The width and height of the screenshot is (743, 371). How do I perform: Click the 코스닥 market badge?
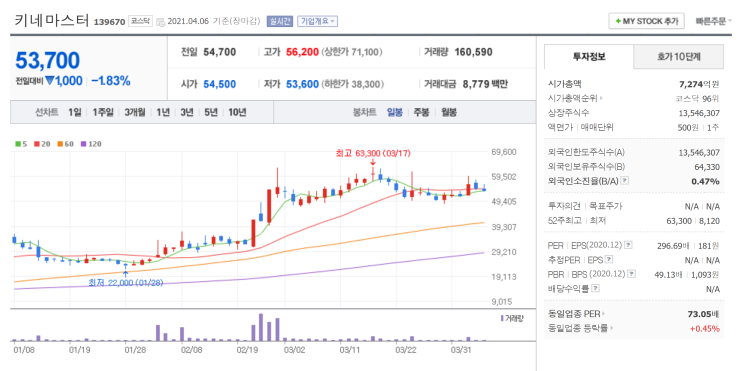[141, 21]
